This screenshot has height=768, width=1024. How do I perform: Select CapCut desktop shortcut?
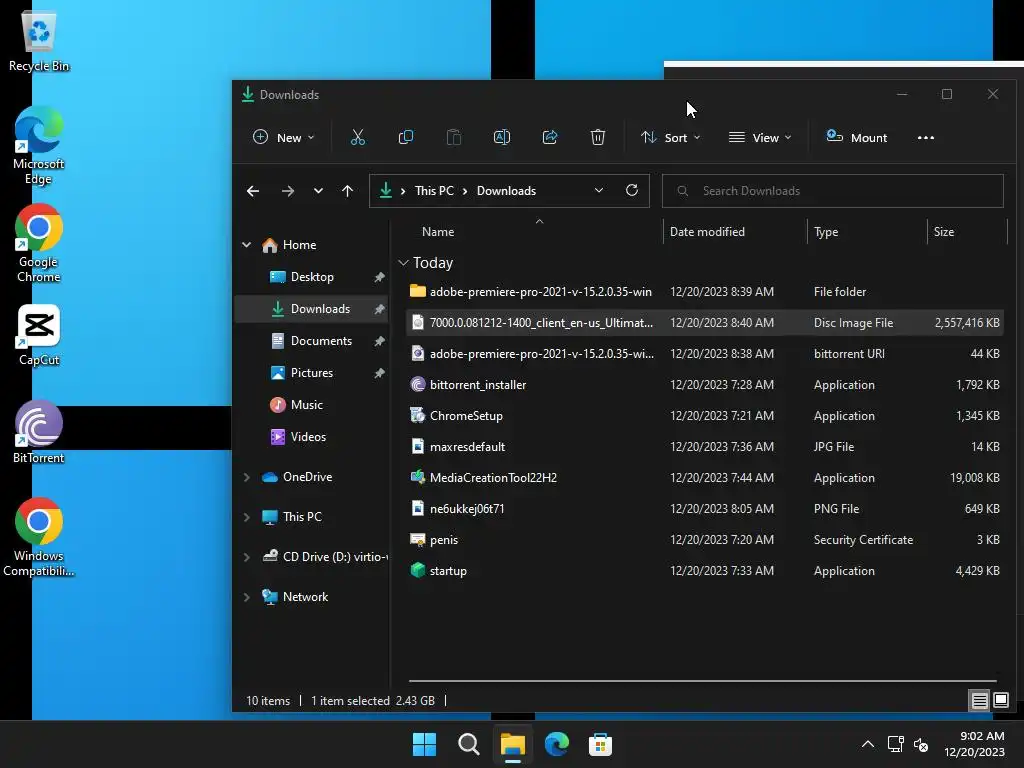click(39, 334)
